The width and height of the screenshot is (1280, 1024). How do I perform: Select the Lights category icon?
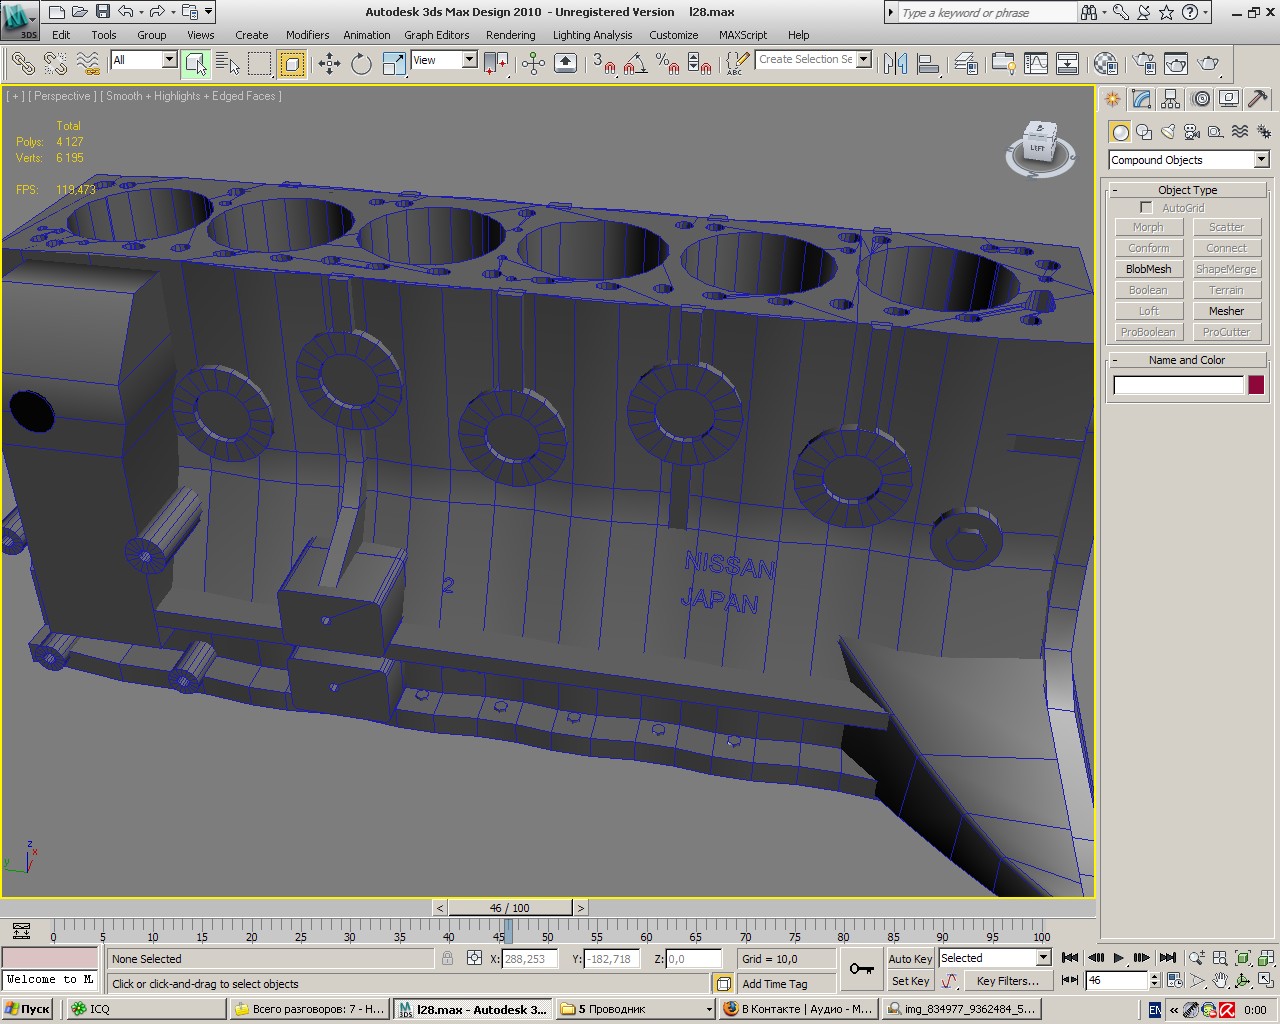(x=1168, y=132)
